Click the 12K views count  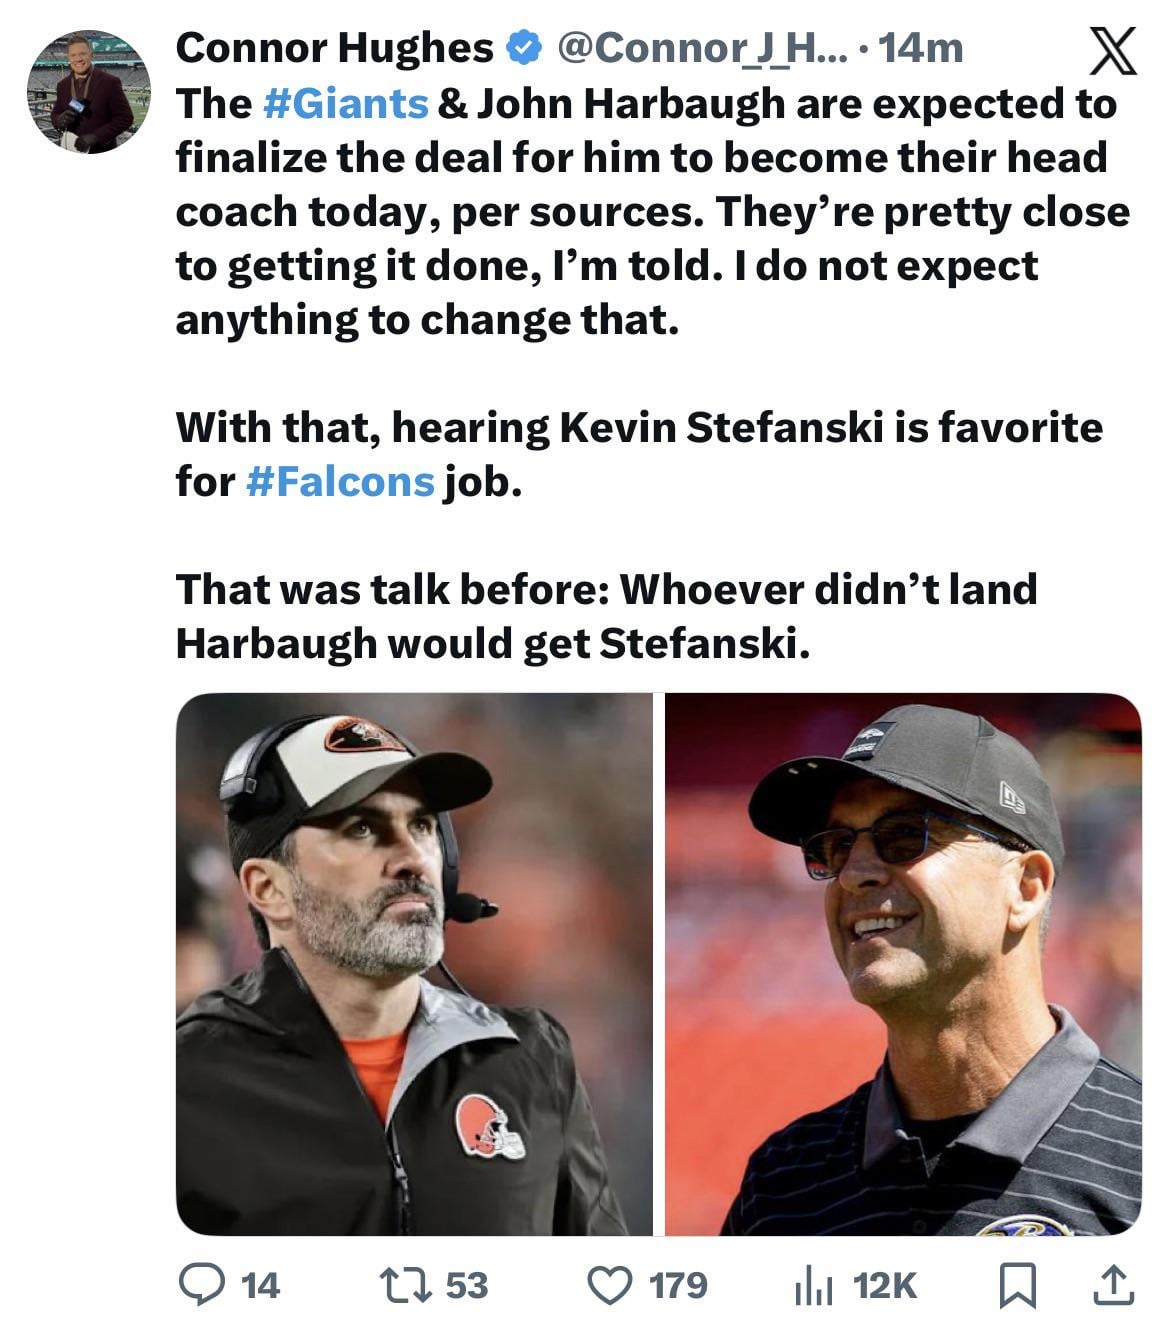[885, 1285]
